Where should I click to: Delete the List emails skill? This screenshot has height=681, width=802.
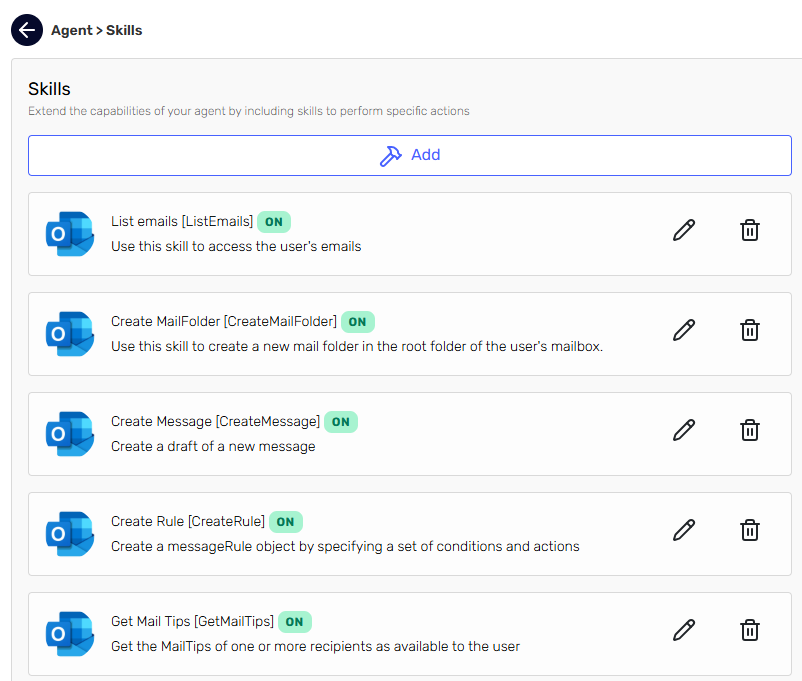(x=749, y=230)
